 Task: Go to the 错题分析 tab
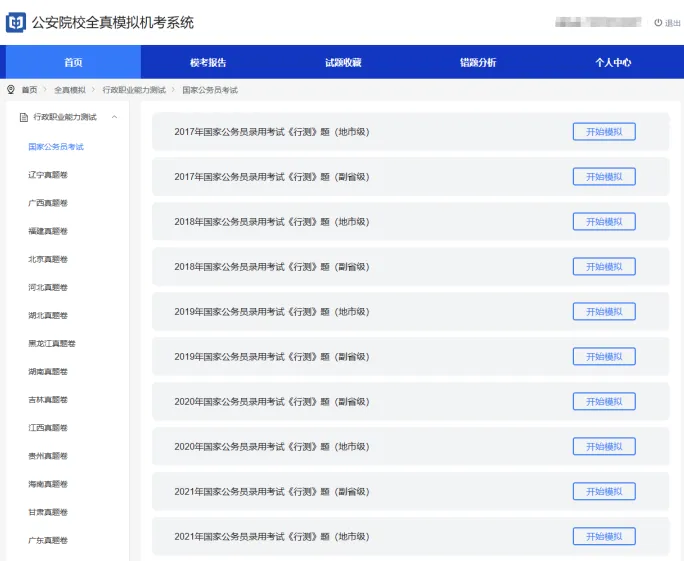pyautogui.click(x=478, y=62)
